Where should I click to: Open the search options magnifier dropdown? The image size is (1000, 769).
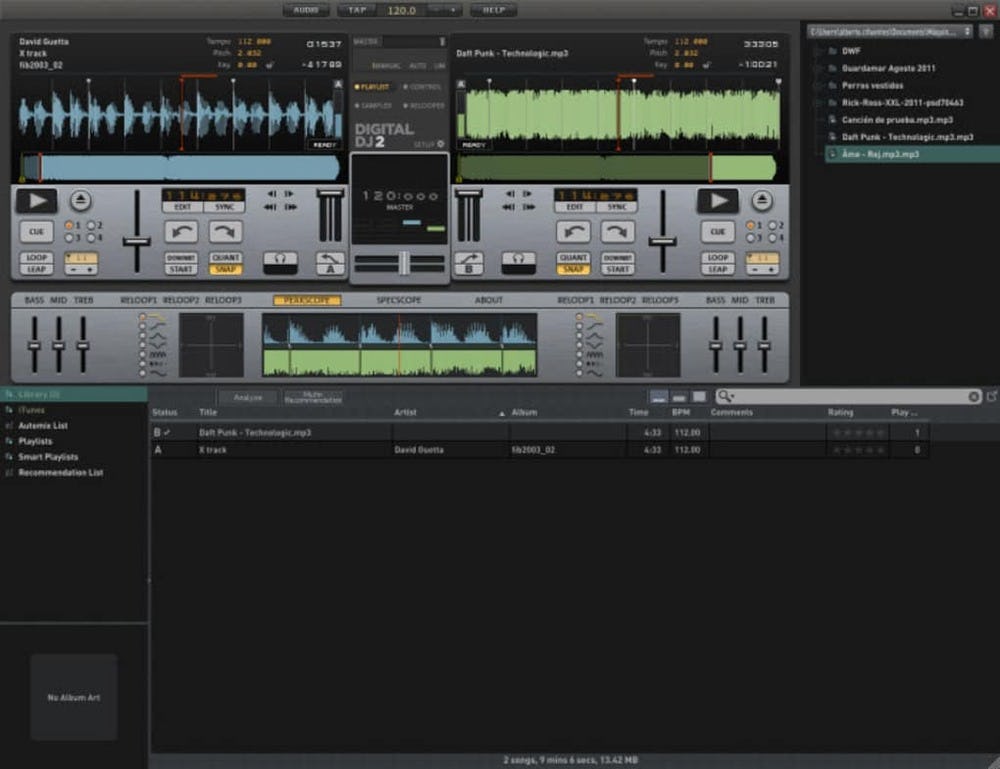726,397
